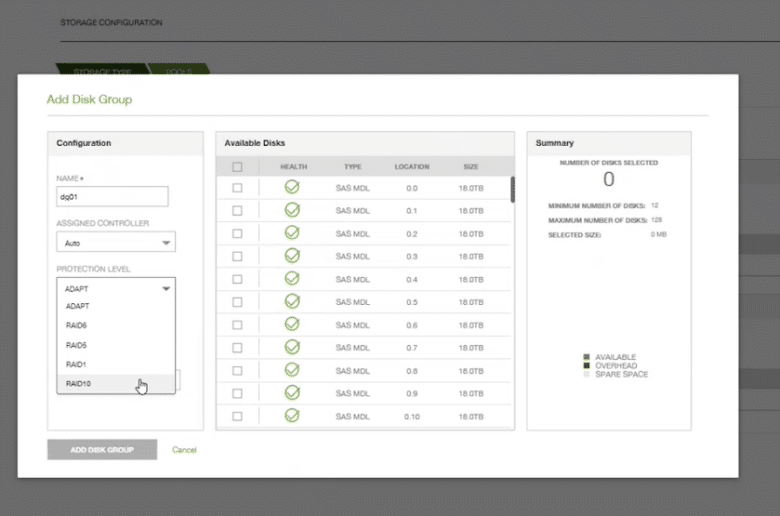Click health status icon for disk 0.2
The image size is (780, 516).
(292, 233)
